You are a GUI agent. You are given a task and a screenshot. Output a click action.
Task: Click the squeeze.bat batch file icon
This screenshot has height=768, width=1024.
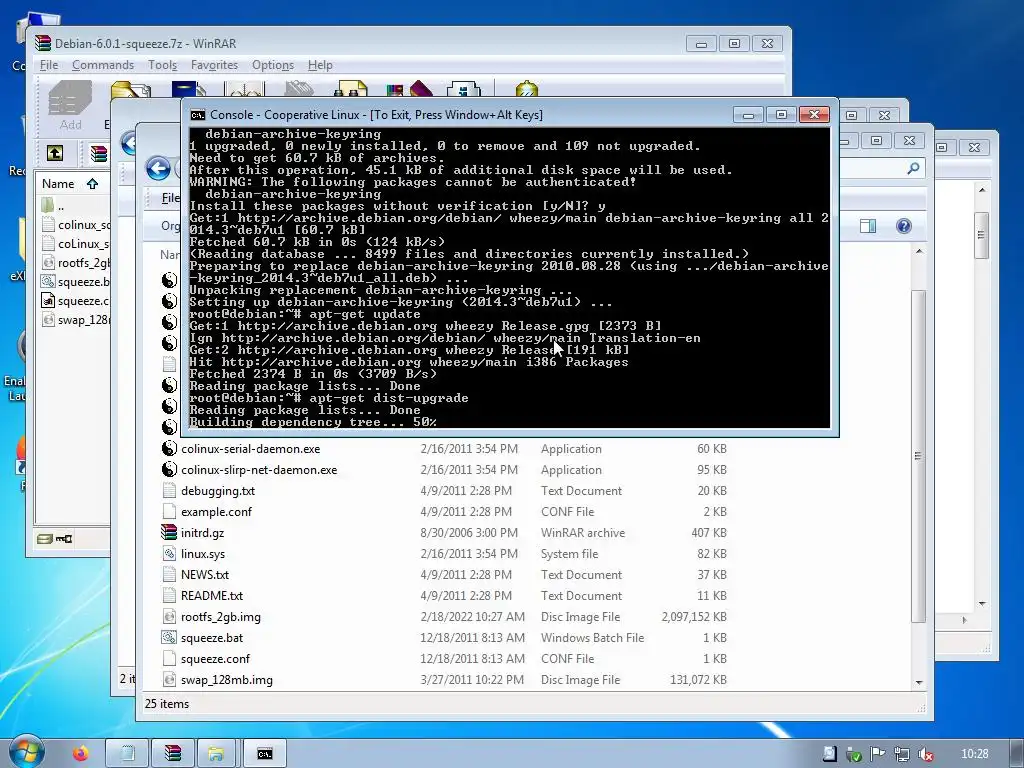pyautogui.click(x=169, y=637)
